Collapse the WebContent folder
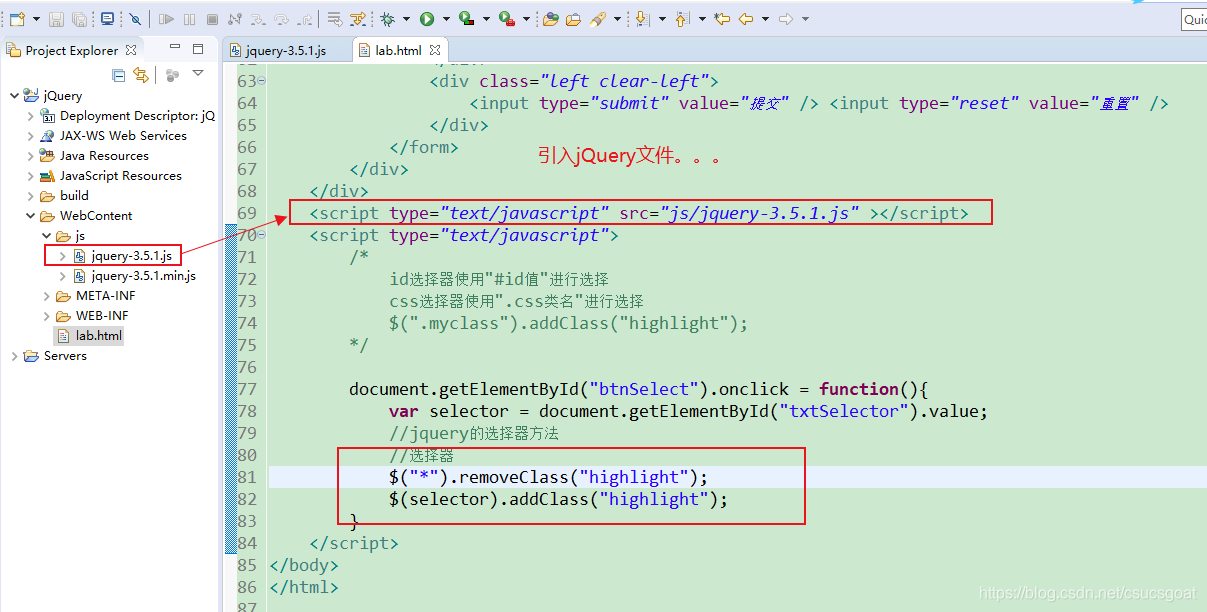The image size is (1207, 612). [x=30, y=215]
